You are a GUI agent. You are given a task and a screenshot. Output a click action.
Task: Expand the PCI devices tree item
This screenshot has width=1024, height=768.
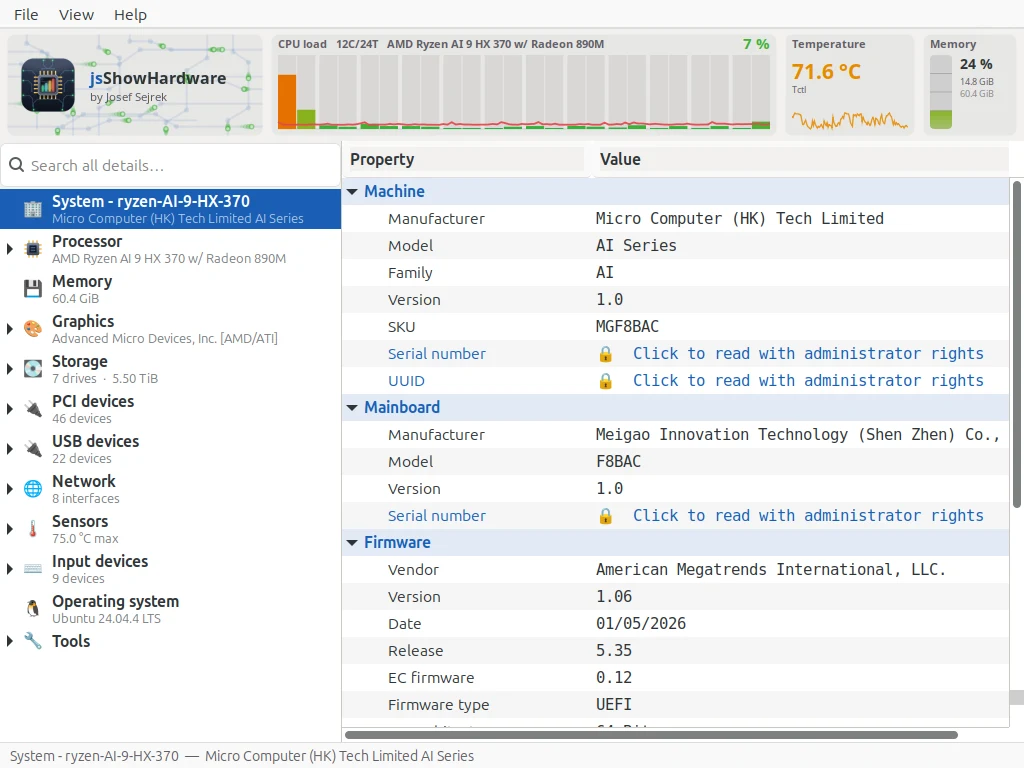tap(10, 409)
